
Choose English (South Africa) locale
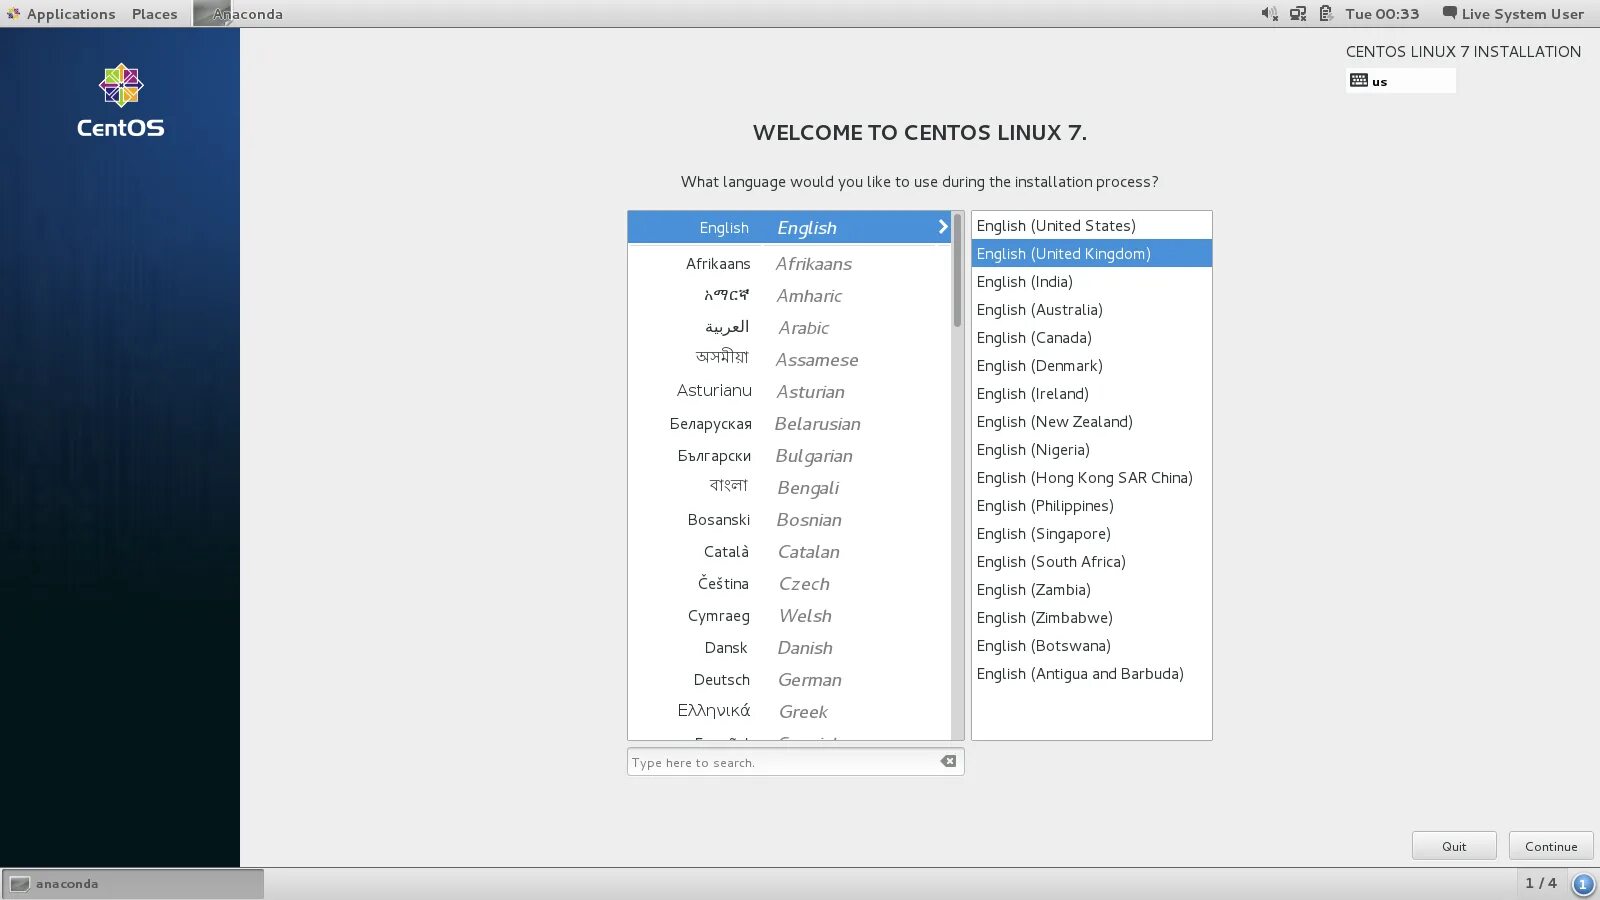coord(1091,562)
